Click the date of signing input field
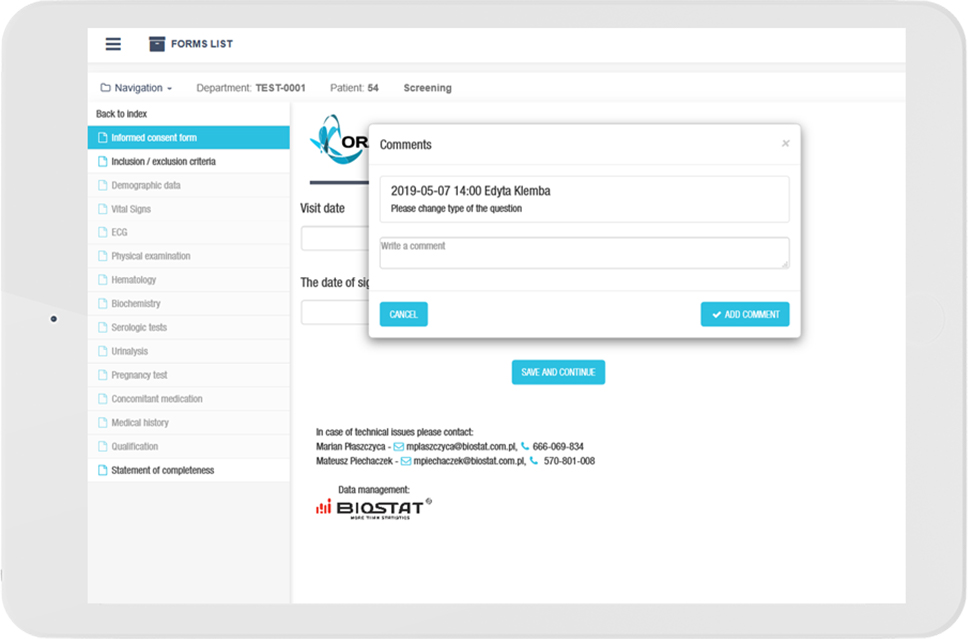 click(335, 312)
